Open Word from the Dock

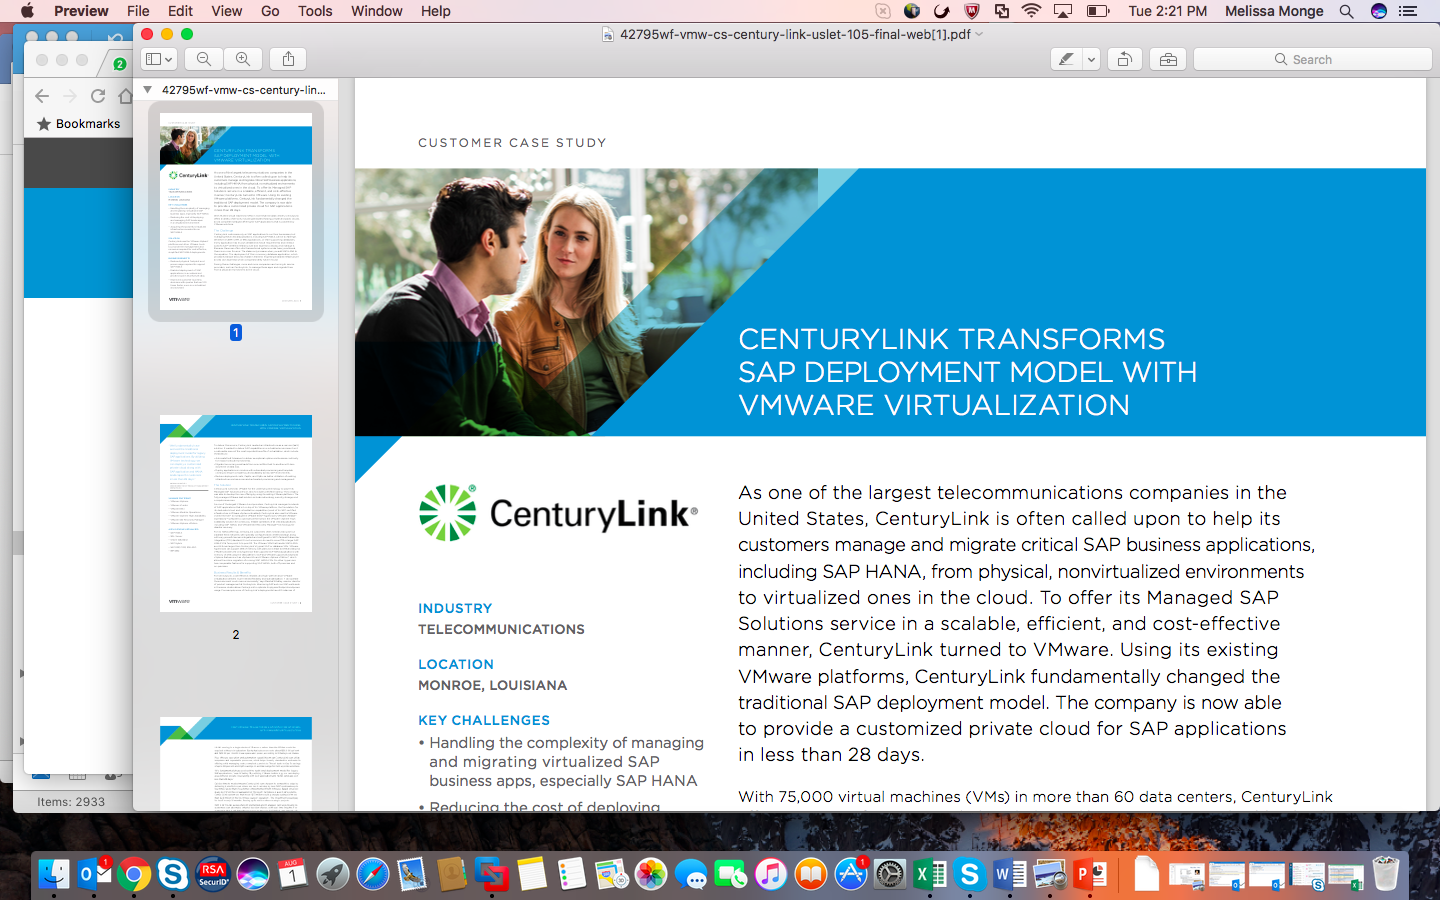1009,874
